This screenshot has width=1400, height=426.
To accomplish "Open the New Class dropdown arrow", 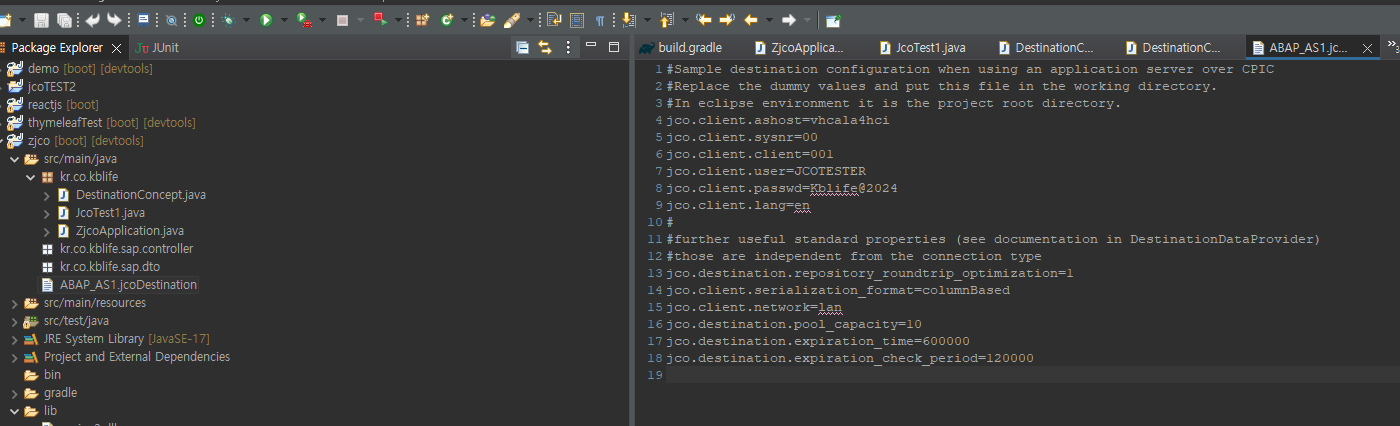I will coord(464,20).
